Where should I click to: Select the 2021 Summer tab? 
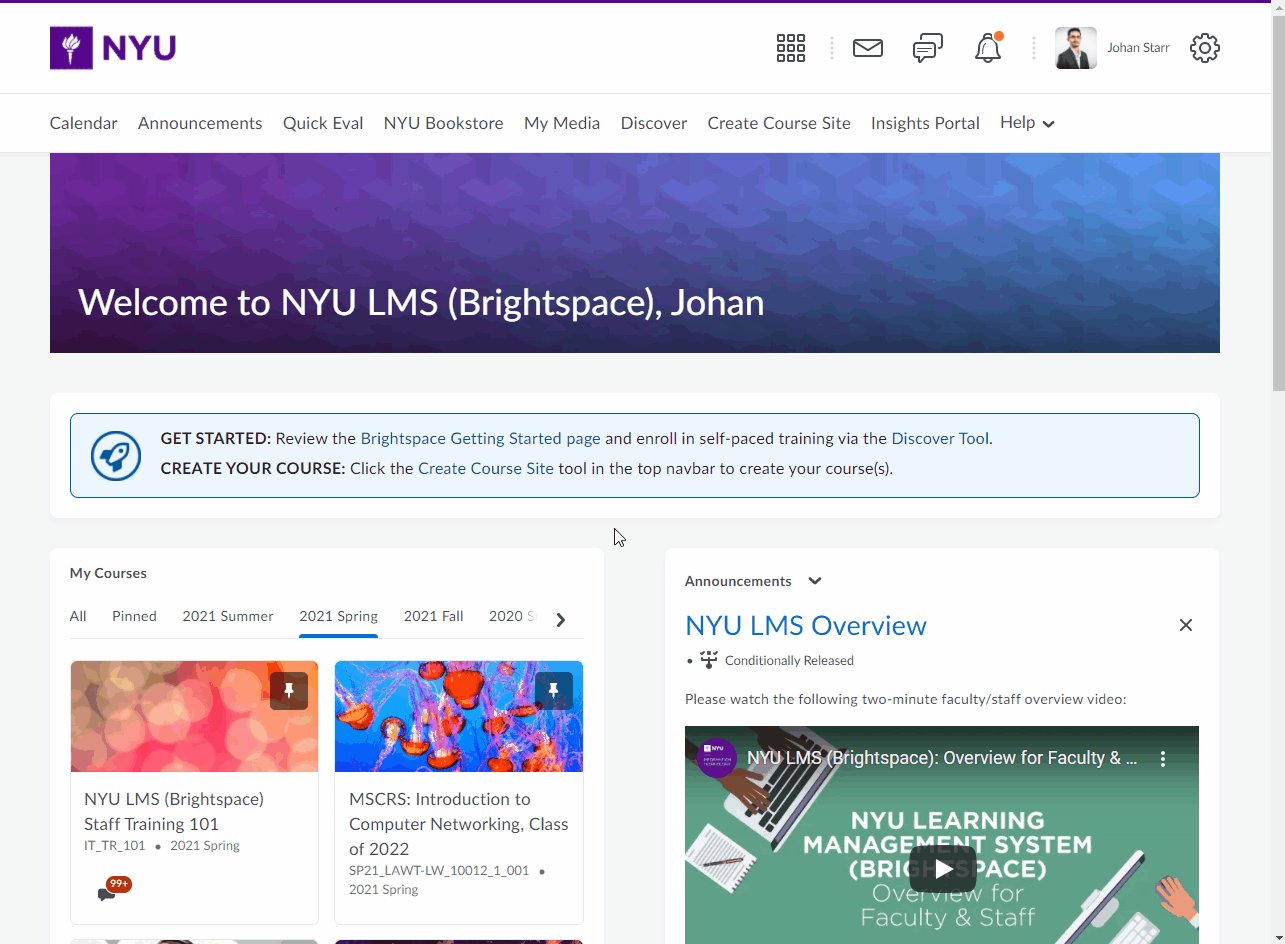228,616
